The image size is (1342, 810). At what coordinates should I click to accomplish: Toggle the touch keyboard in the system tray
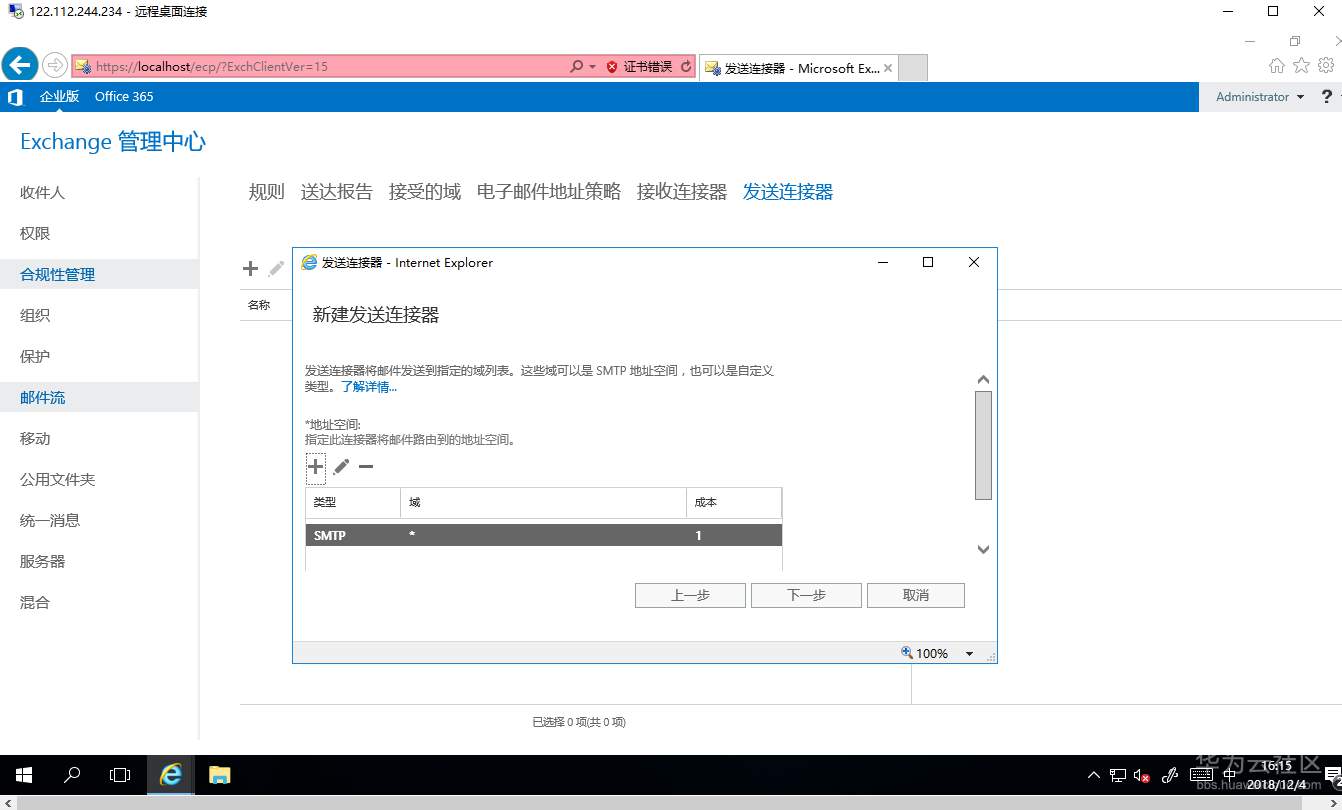tap(1200, 775)
